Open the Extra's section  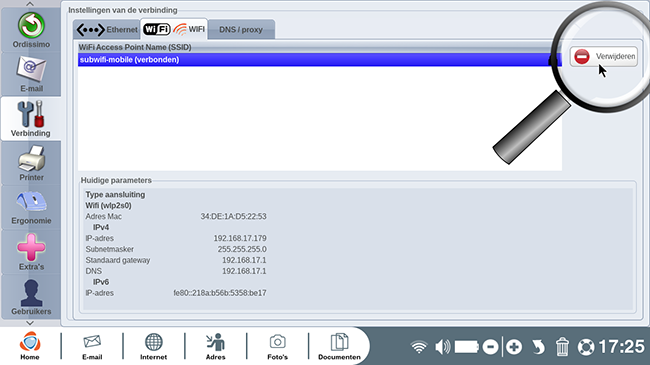pyautogui.click(x=31, y=252)
